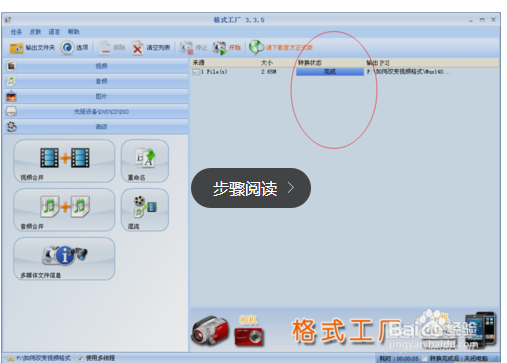Click the 移除 remove toolbar button
Screen dimensions: 507x363
pyautogui.click(x=112, y=48)
